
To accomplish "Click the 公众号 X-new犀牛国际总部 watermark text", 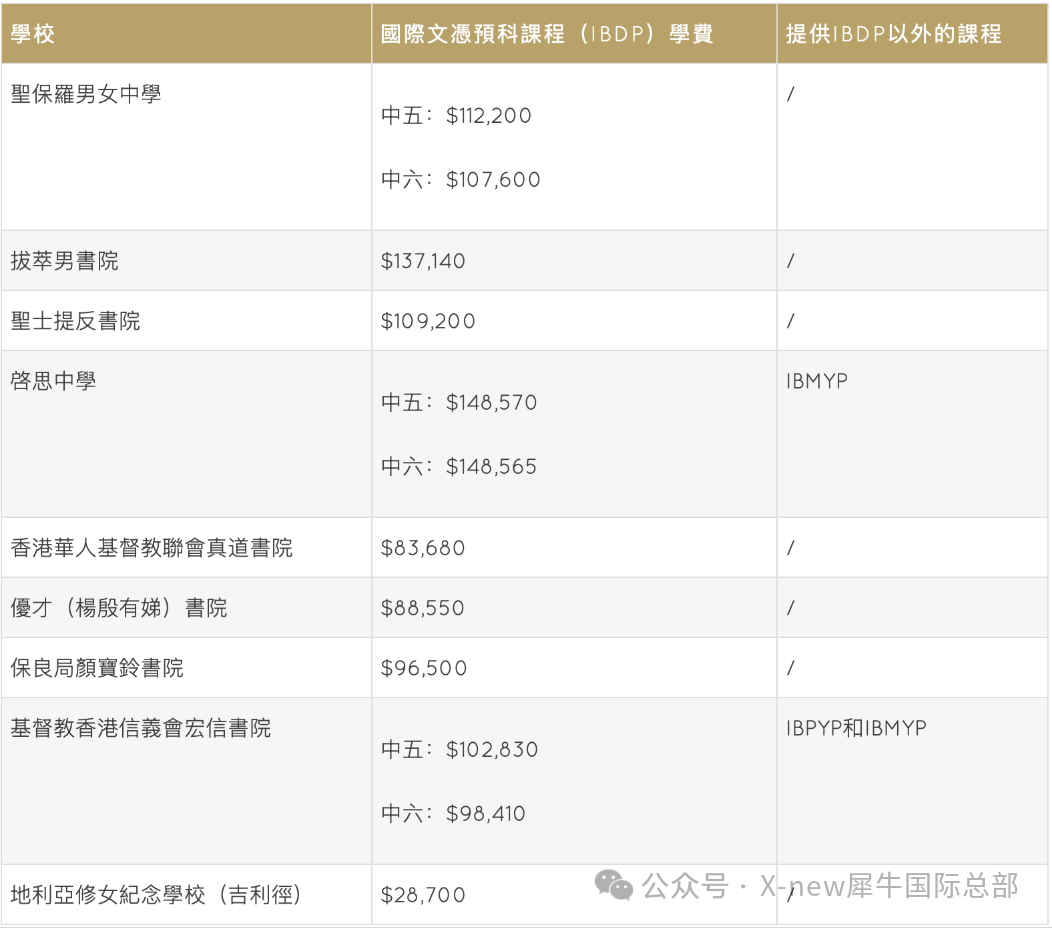I will [830, 886].
